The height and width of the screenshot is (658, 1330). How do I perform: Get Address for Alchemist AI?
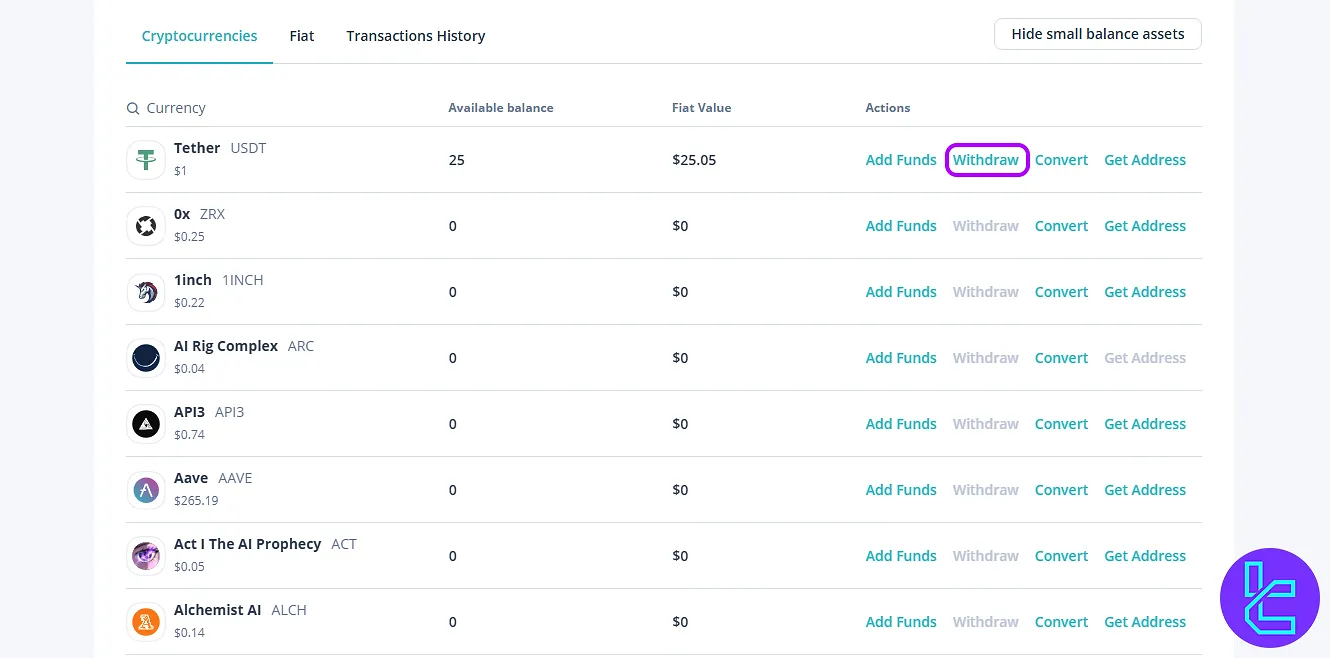click(x=1145, y=622)
